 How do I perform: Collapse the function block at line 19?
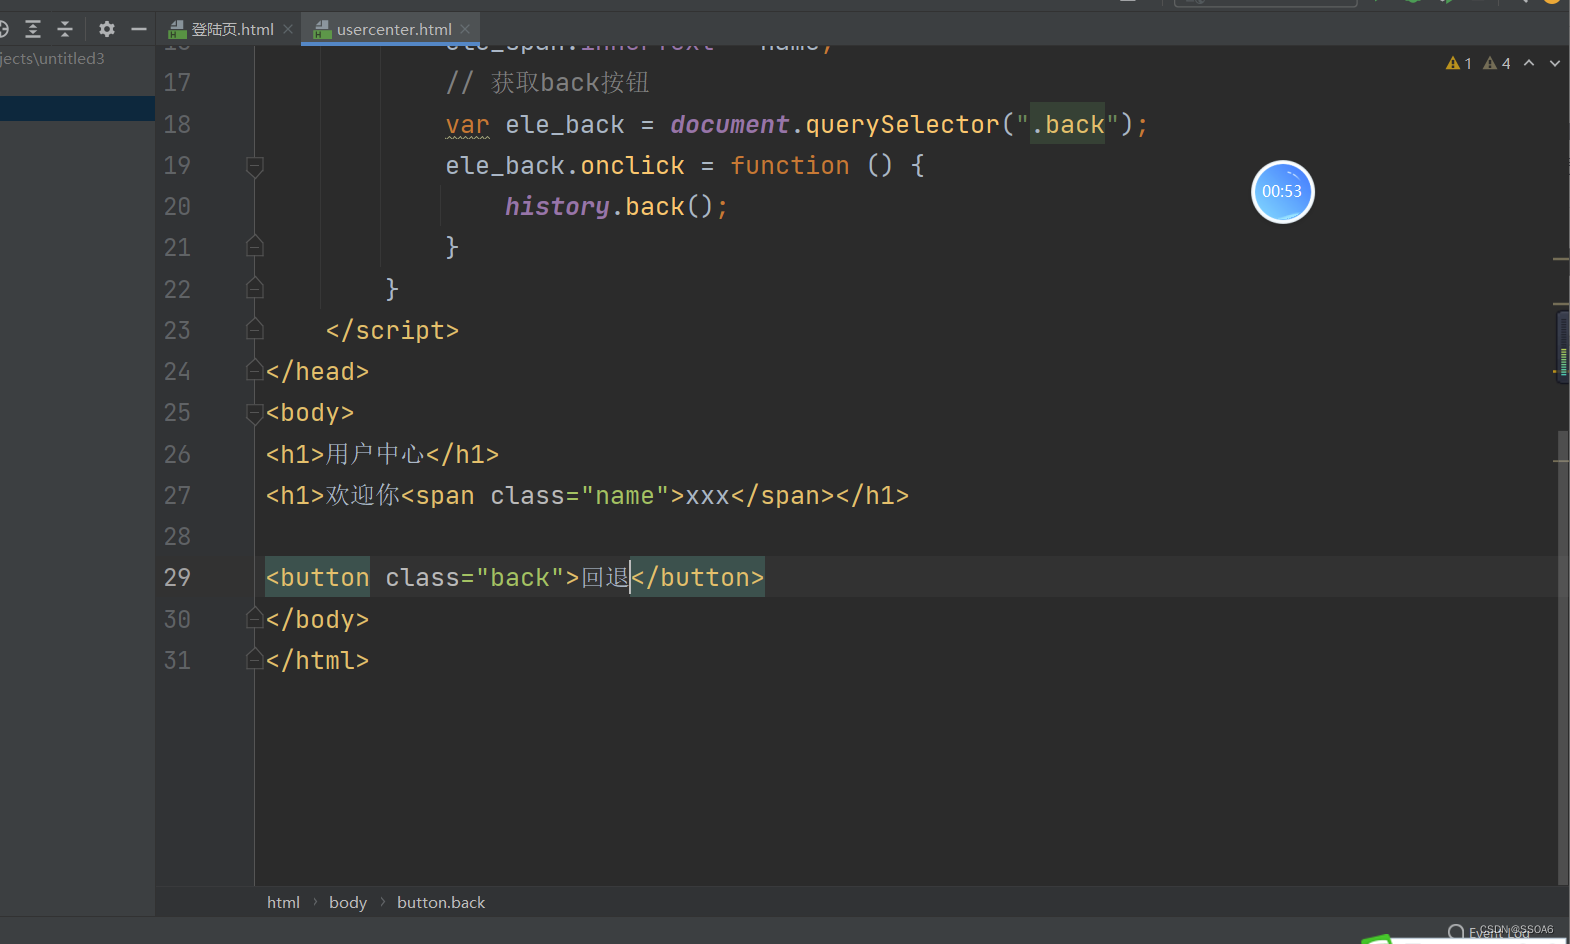[x=255, y=166]
